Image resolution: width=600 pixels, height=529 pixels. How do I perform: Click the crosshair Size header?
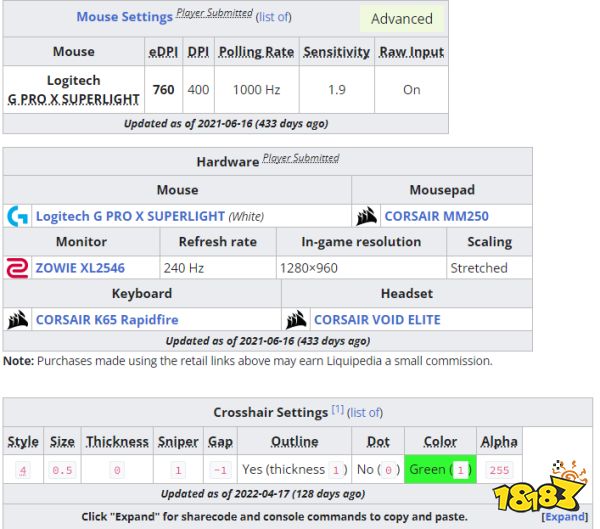62,442
